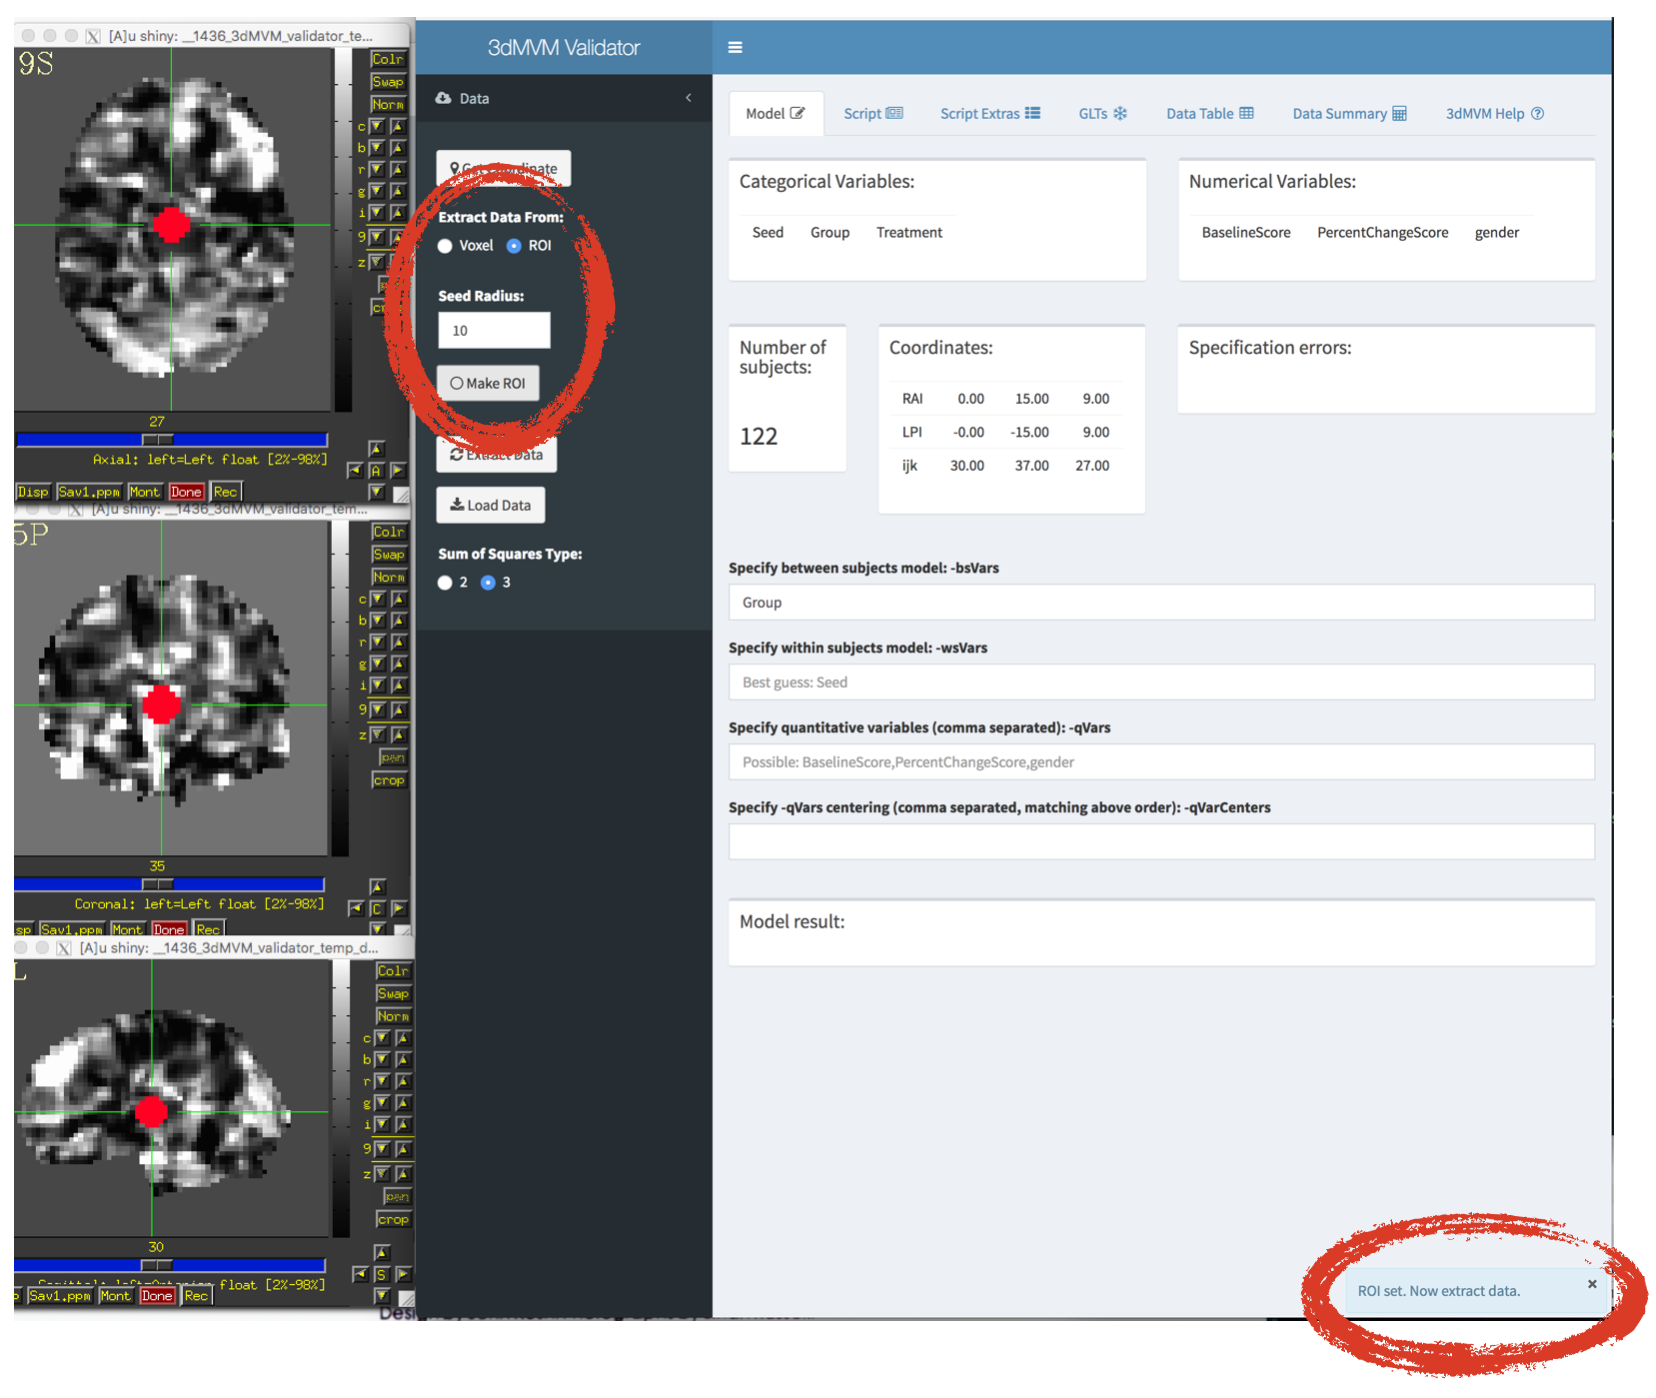
Task: Click contrast 'c' up arrow in Coronal viewer
Action: [x=399, y=599]
